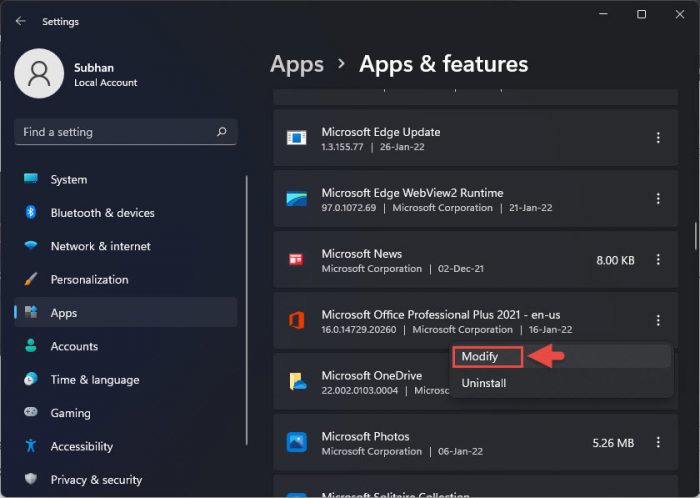
Task: Select the Microsoft Photos title
Action: [x=365, y=436]
